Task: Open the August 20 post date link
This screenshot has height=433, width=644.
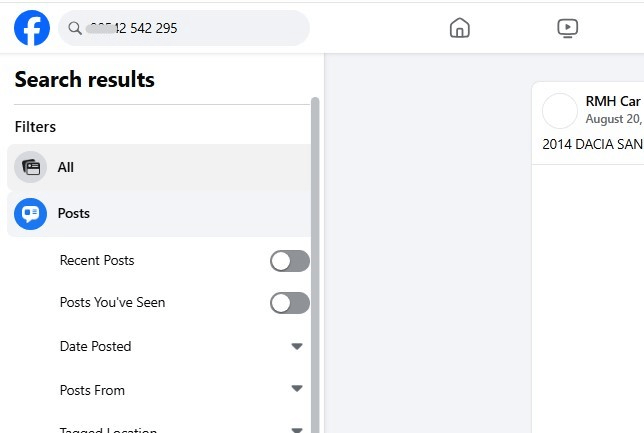Action: 613,119
